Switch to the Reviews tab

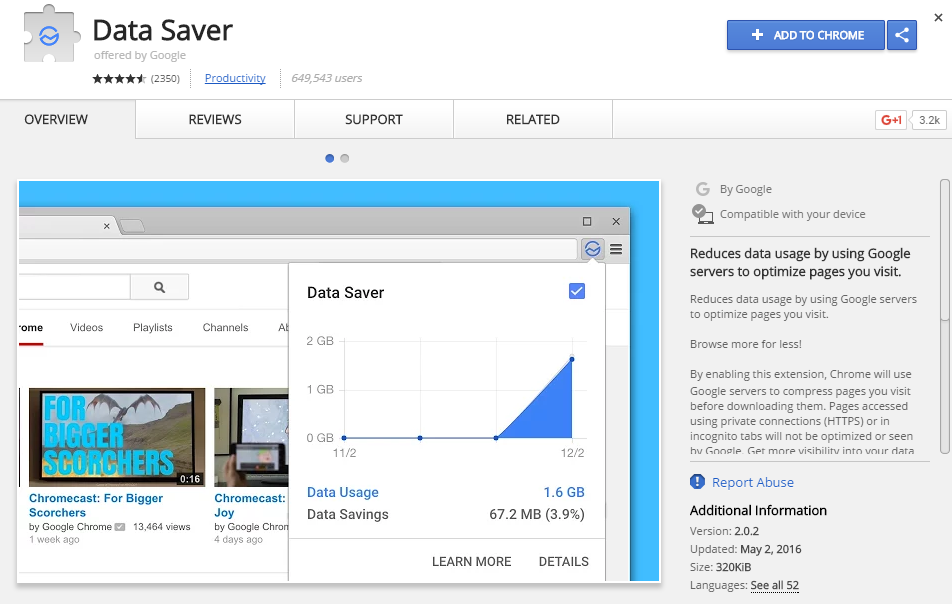click(x=215, y=120)
